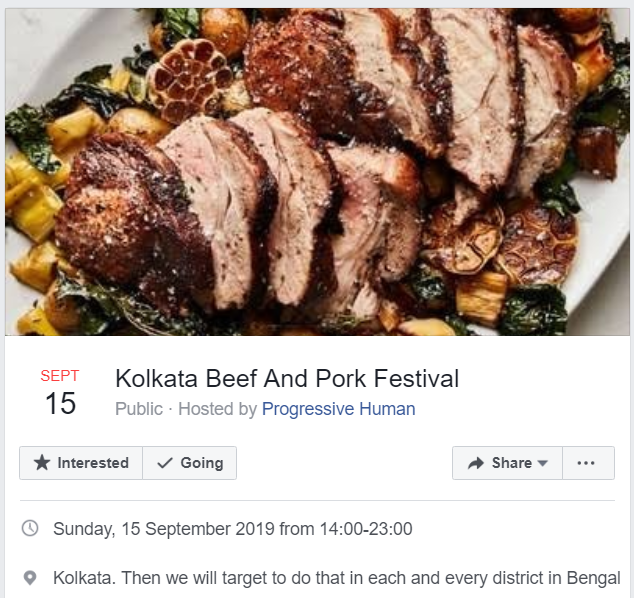
Task: Toggle the Going response label
Action: (201, 463)
